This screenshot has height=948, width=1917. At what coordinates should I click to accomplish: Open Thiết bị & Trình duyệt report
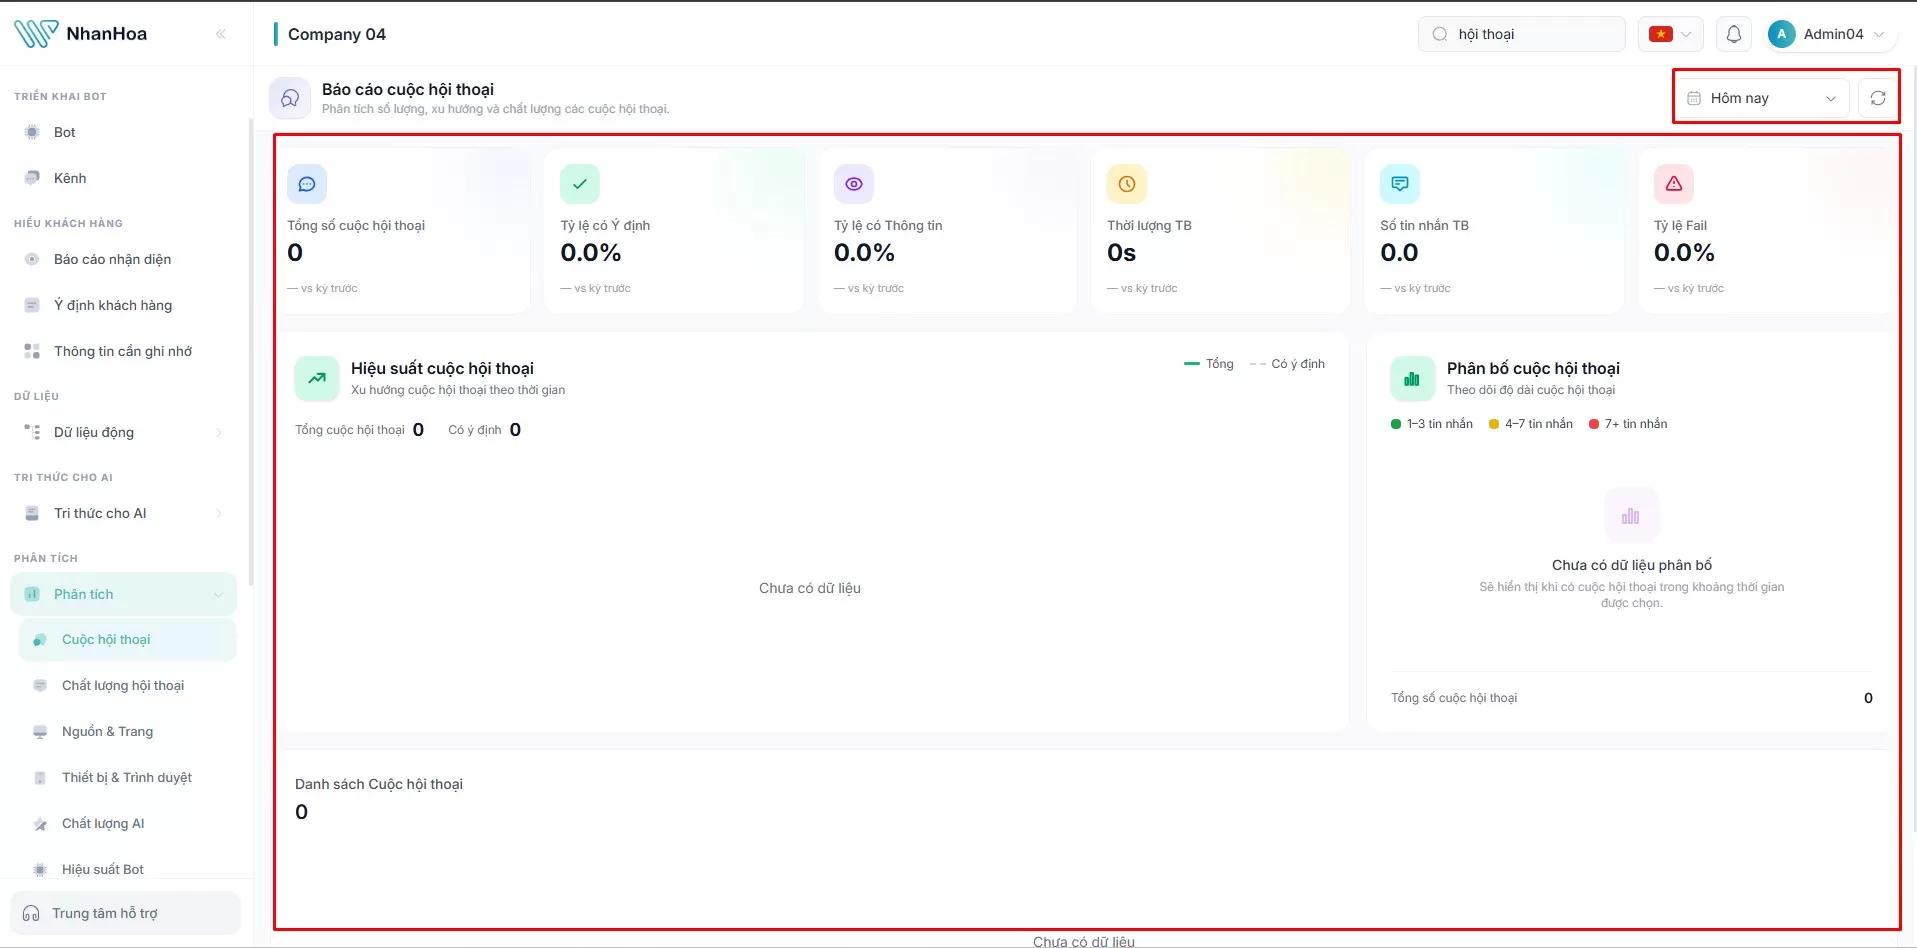128,777
